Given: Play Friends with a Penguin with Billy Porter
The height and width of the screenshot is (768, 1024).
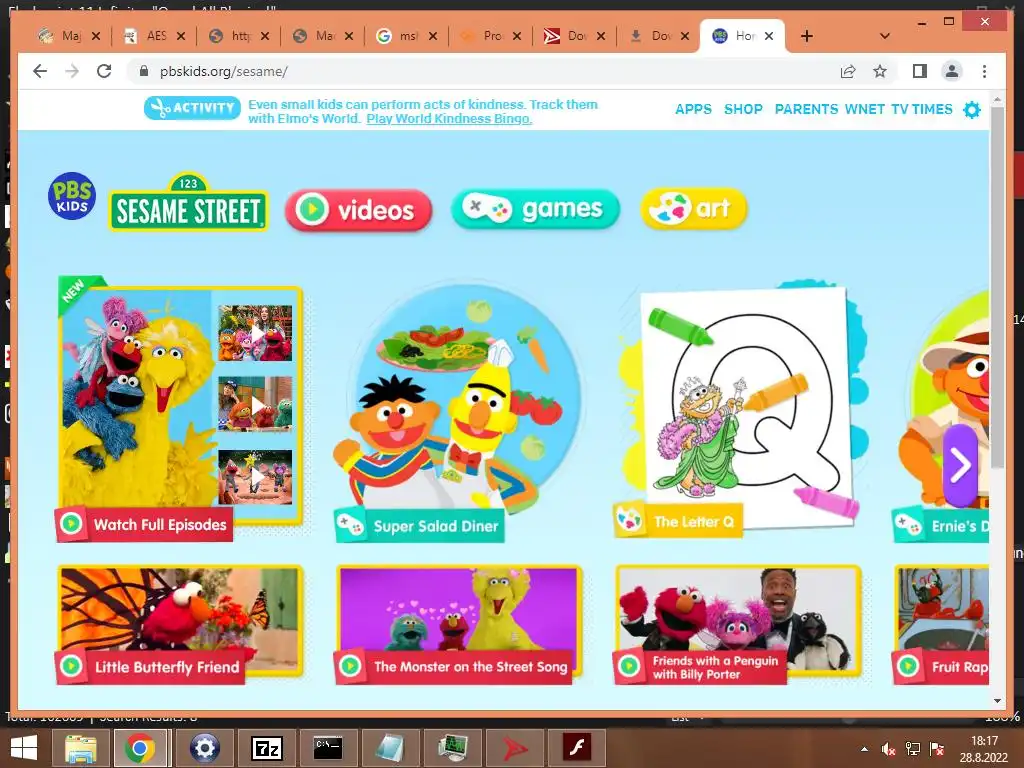Looking at the screenshot, I should 738,624.
